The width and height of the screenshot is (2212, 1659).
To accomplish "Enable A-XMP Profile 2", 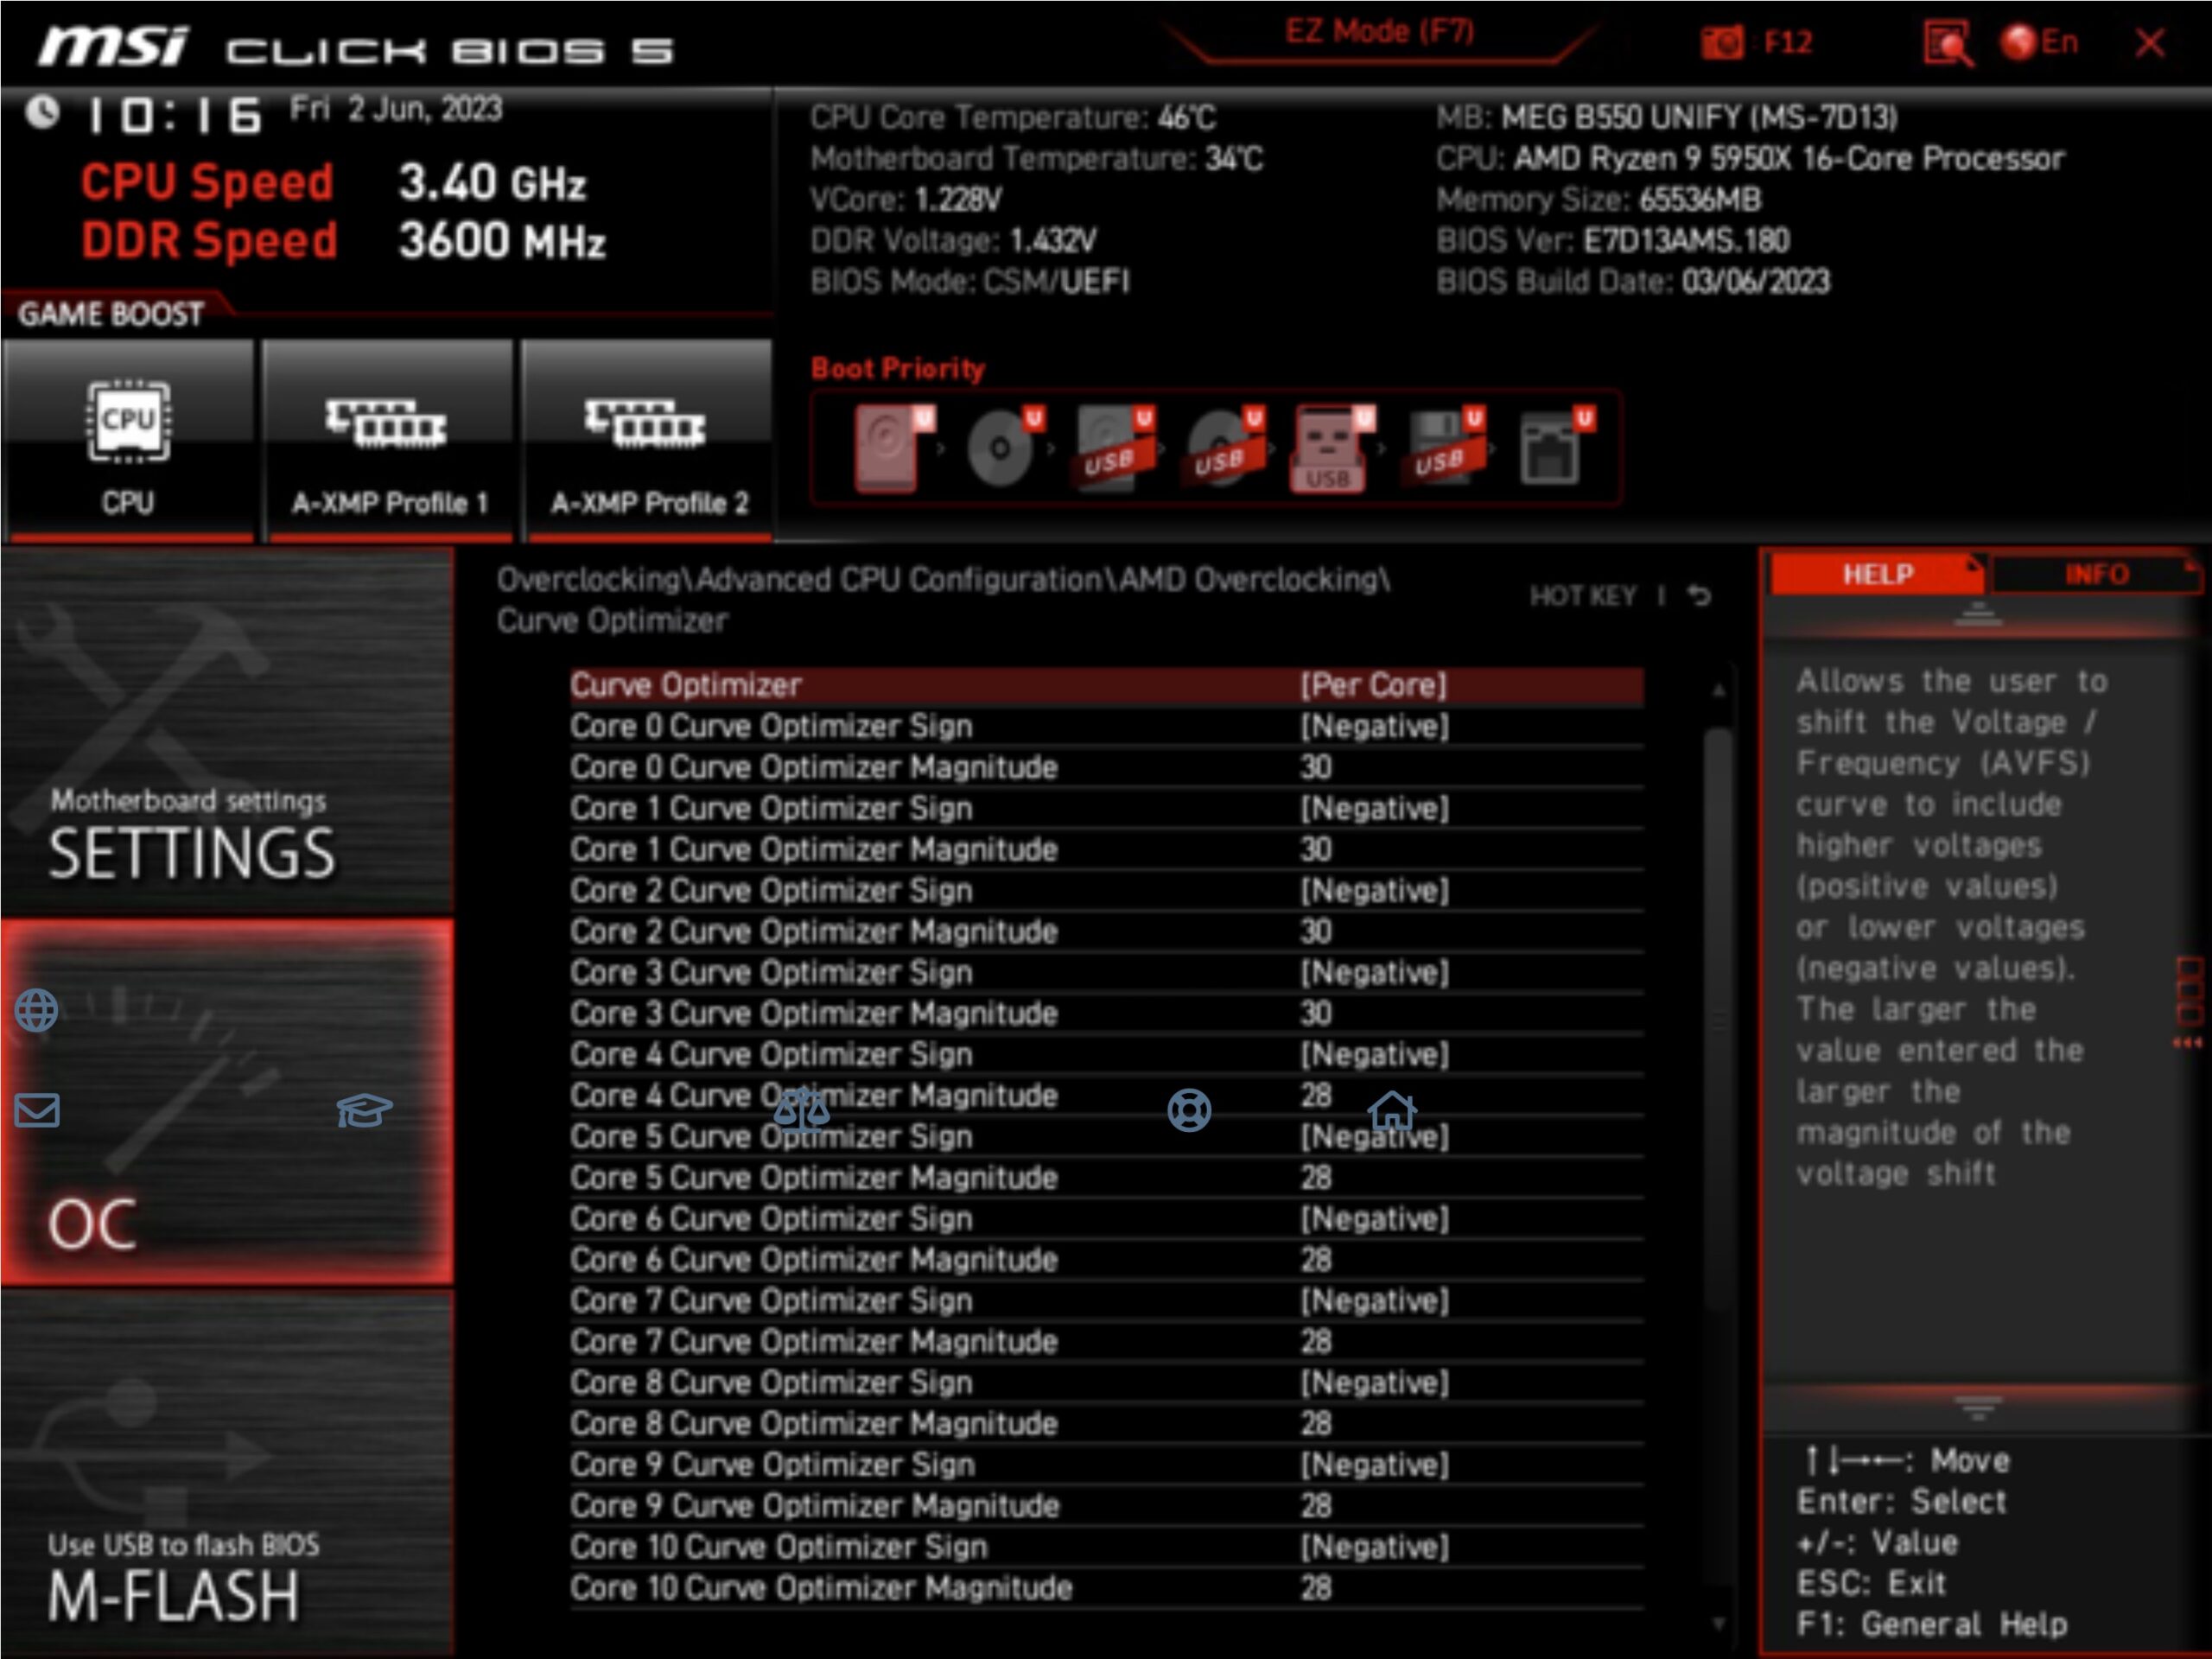I will click(648, 441).
